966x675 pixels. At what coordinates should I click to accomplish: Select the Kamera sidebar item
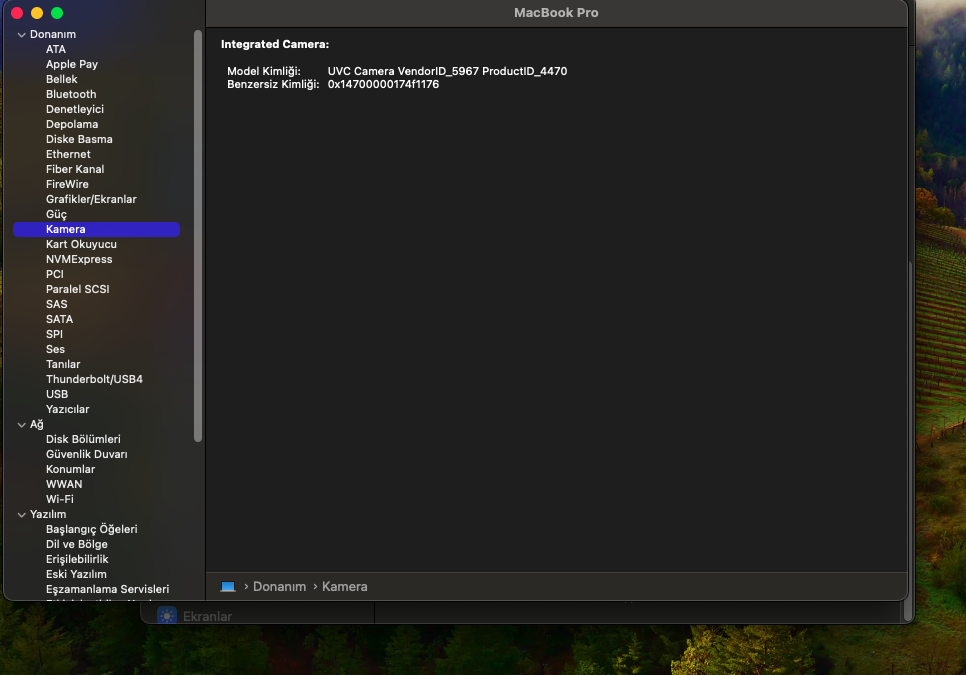click(66, 229)
